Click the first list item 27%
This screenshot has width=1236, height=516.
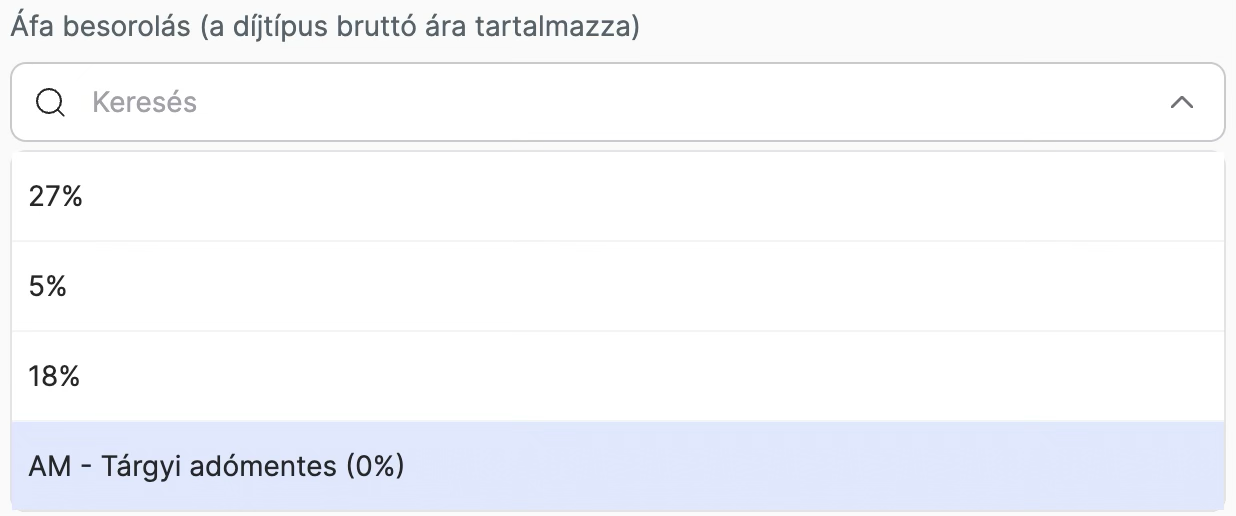(618, 196)
